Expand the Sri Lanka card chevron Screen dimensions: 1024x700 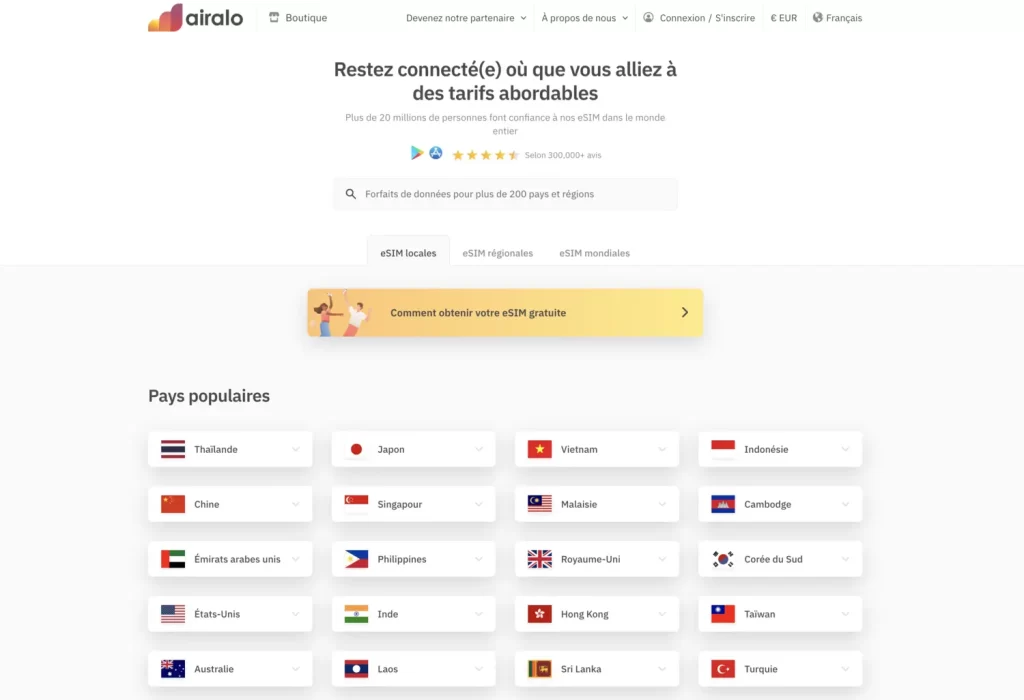(x=662, y=669)
